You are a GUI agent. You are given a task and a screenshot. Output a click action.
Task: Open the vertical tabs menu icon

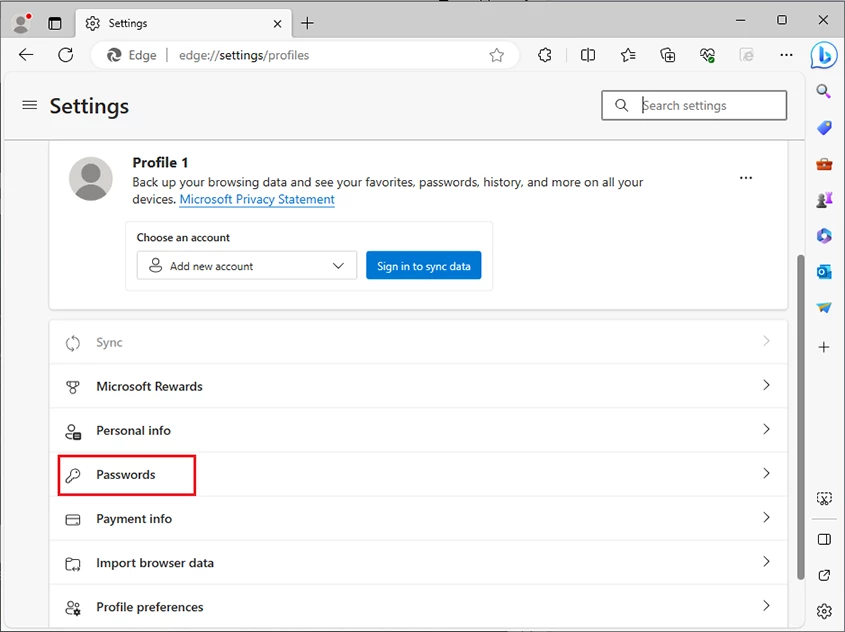click(55, 23)
